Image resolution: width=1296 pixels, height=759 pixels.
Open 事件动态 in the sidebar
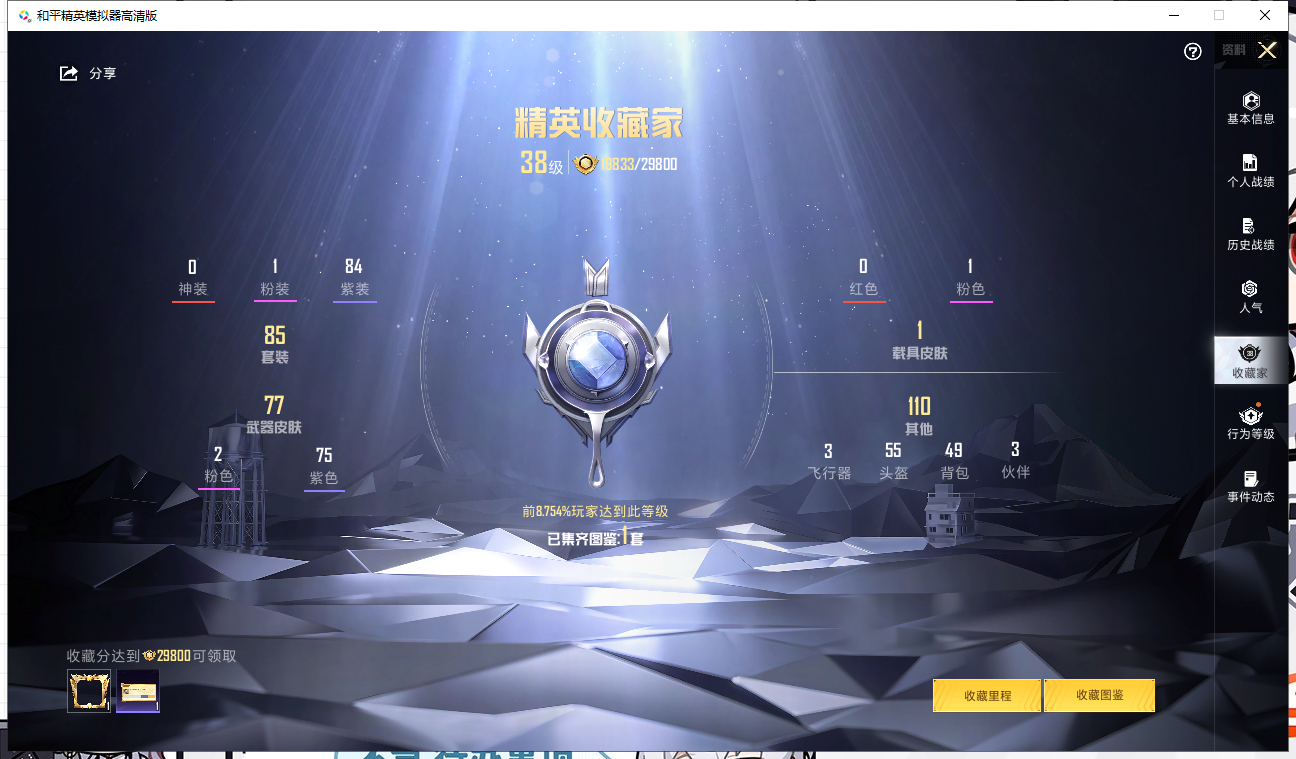click(x=1250, y=486)
